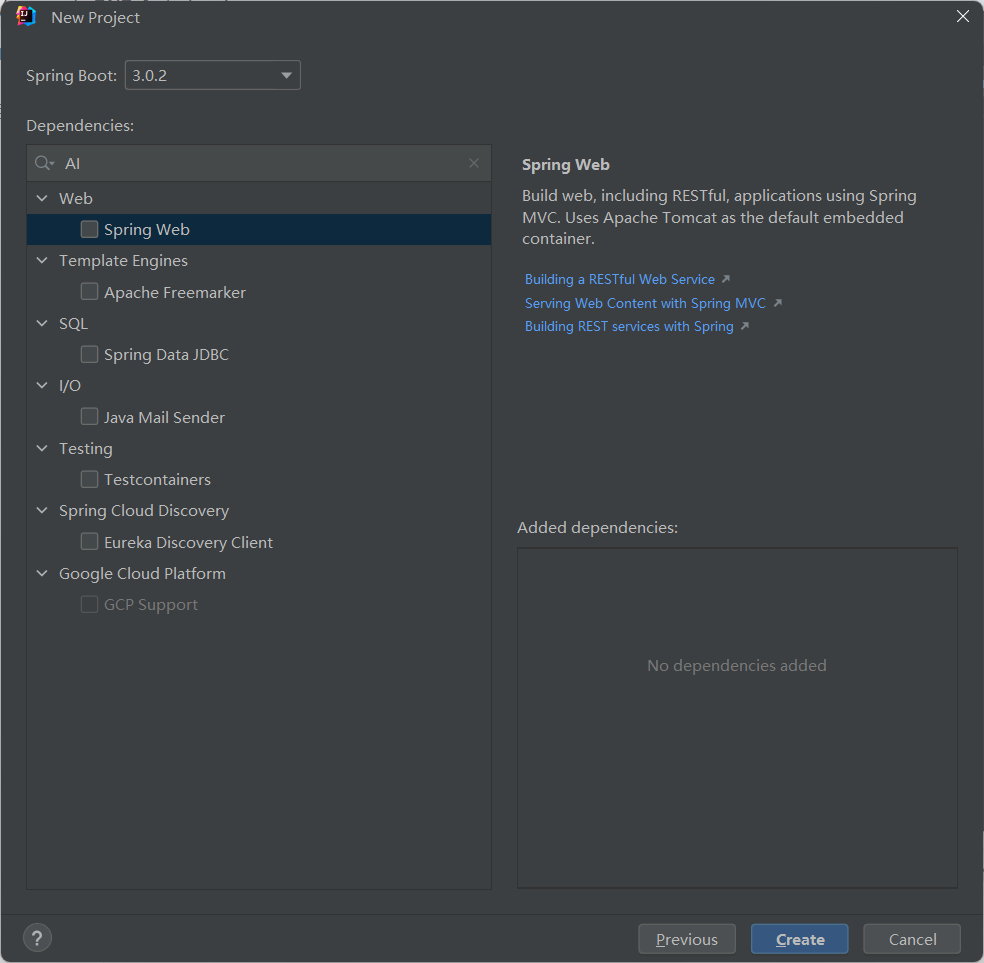Select the Apache Freemarker label
The width and height of the screenshot is (984, 963).
tap(175, 292)
